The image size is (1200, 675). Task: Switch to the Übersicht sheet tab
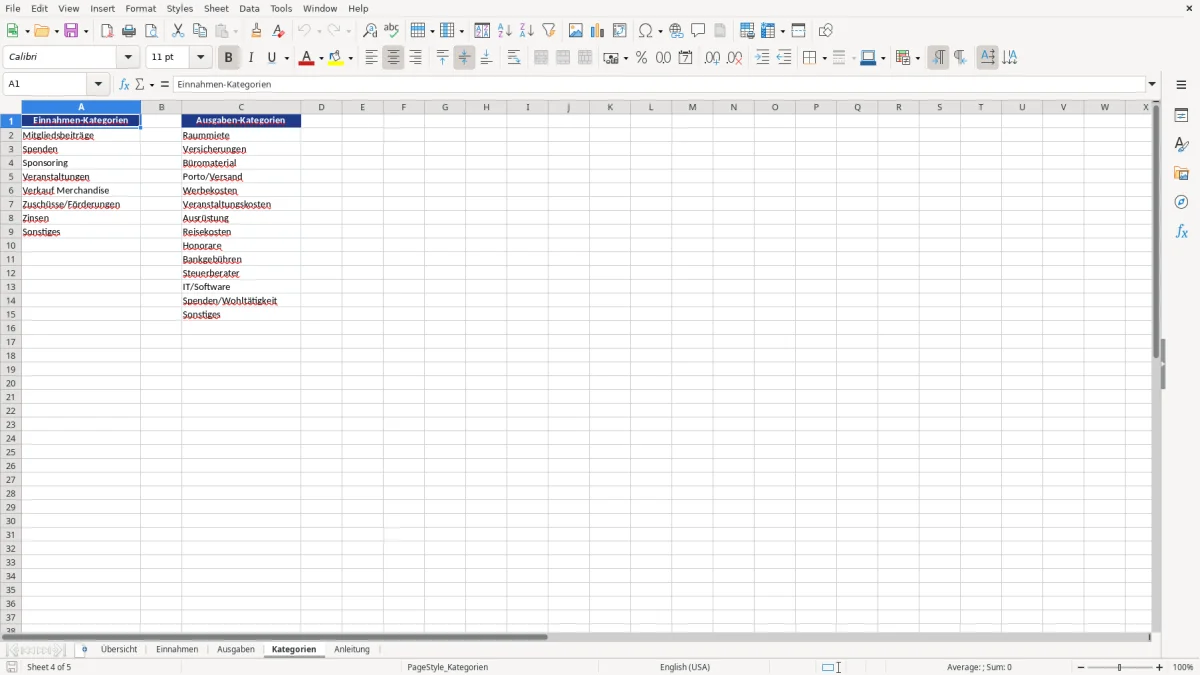point(119,649)
